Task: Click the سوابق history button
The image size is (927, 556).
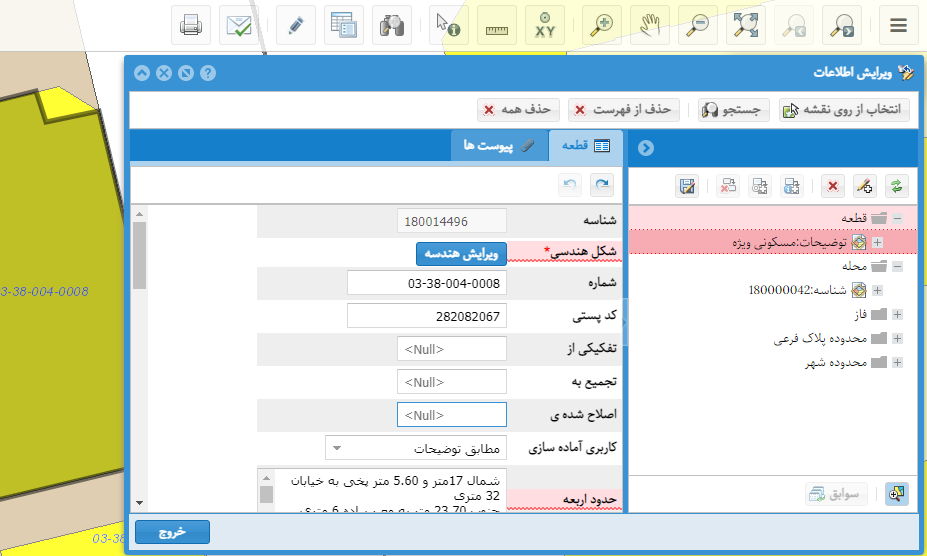Action: click(835, 494)
